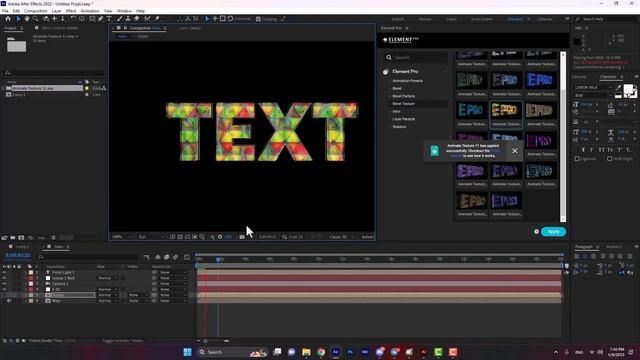
Task: Open the File menu
Action: pos(5,11)
